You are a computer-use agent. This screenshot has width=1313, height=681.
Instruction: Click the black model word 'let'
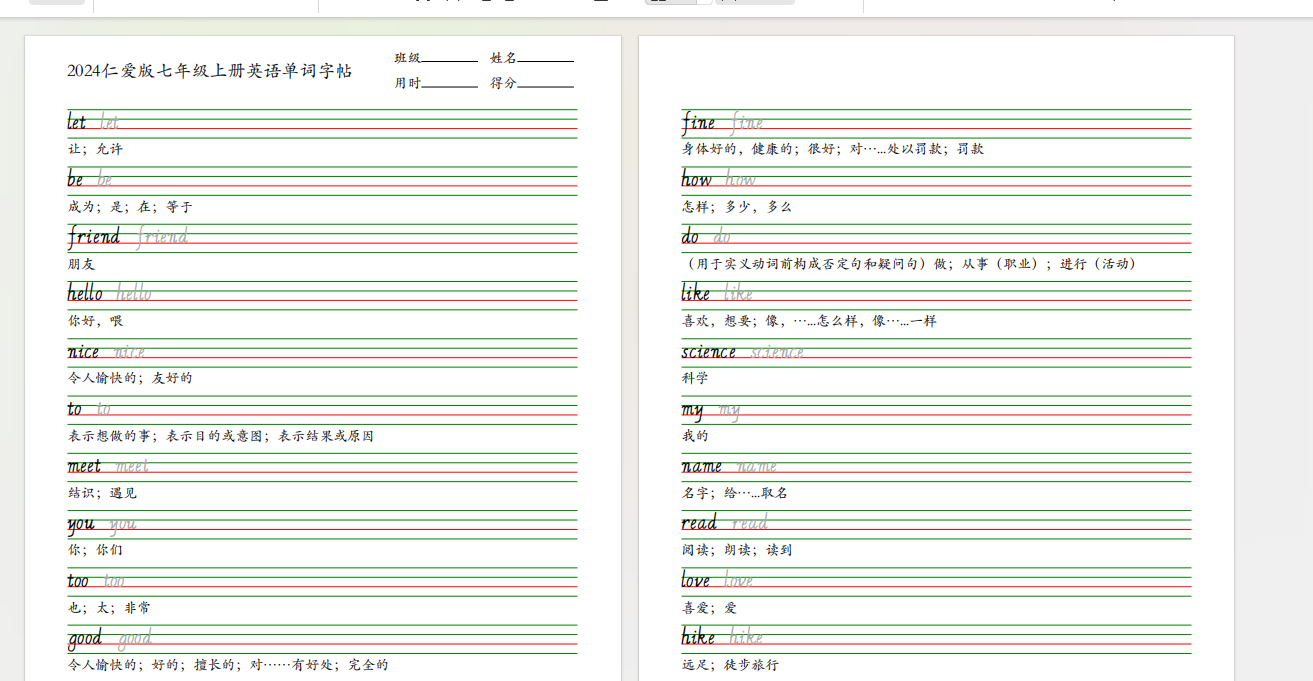[77, 122]
